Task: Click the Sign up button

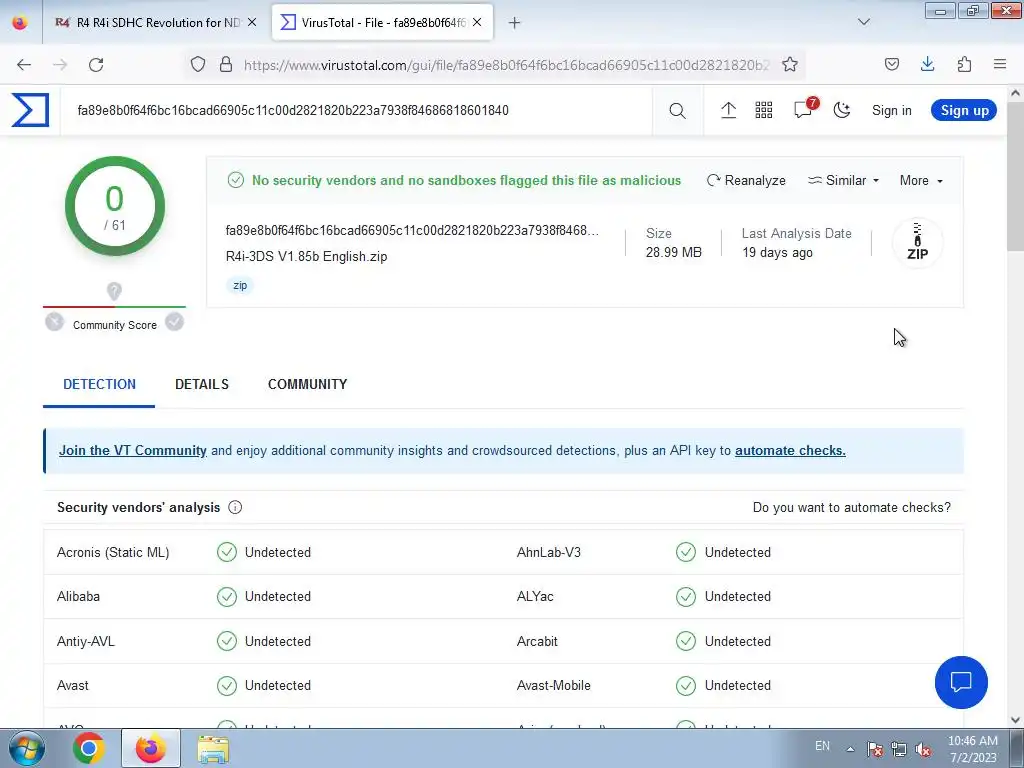Action: tap(964, 110)
